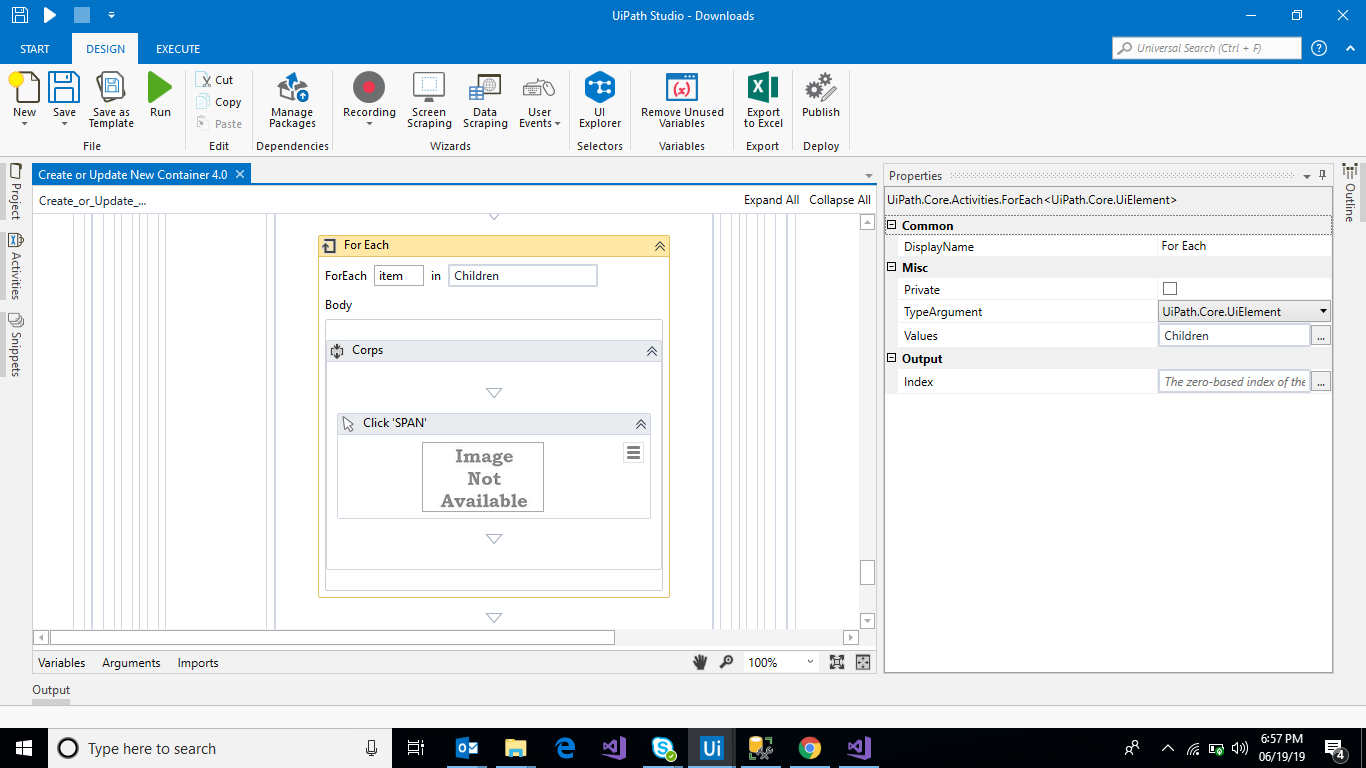Viewport: 1366px width, 768px height.
Task: Open the zoom percentage dropdown
Action: point(809,662)
